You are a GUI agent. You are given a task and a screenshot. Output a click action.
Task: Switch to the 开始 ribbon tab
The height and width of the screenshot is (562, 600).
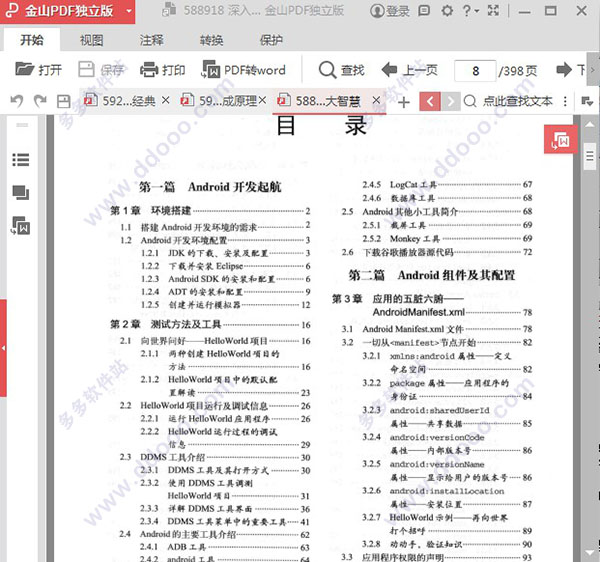32,40
